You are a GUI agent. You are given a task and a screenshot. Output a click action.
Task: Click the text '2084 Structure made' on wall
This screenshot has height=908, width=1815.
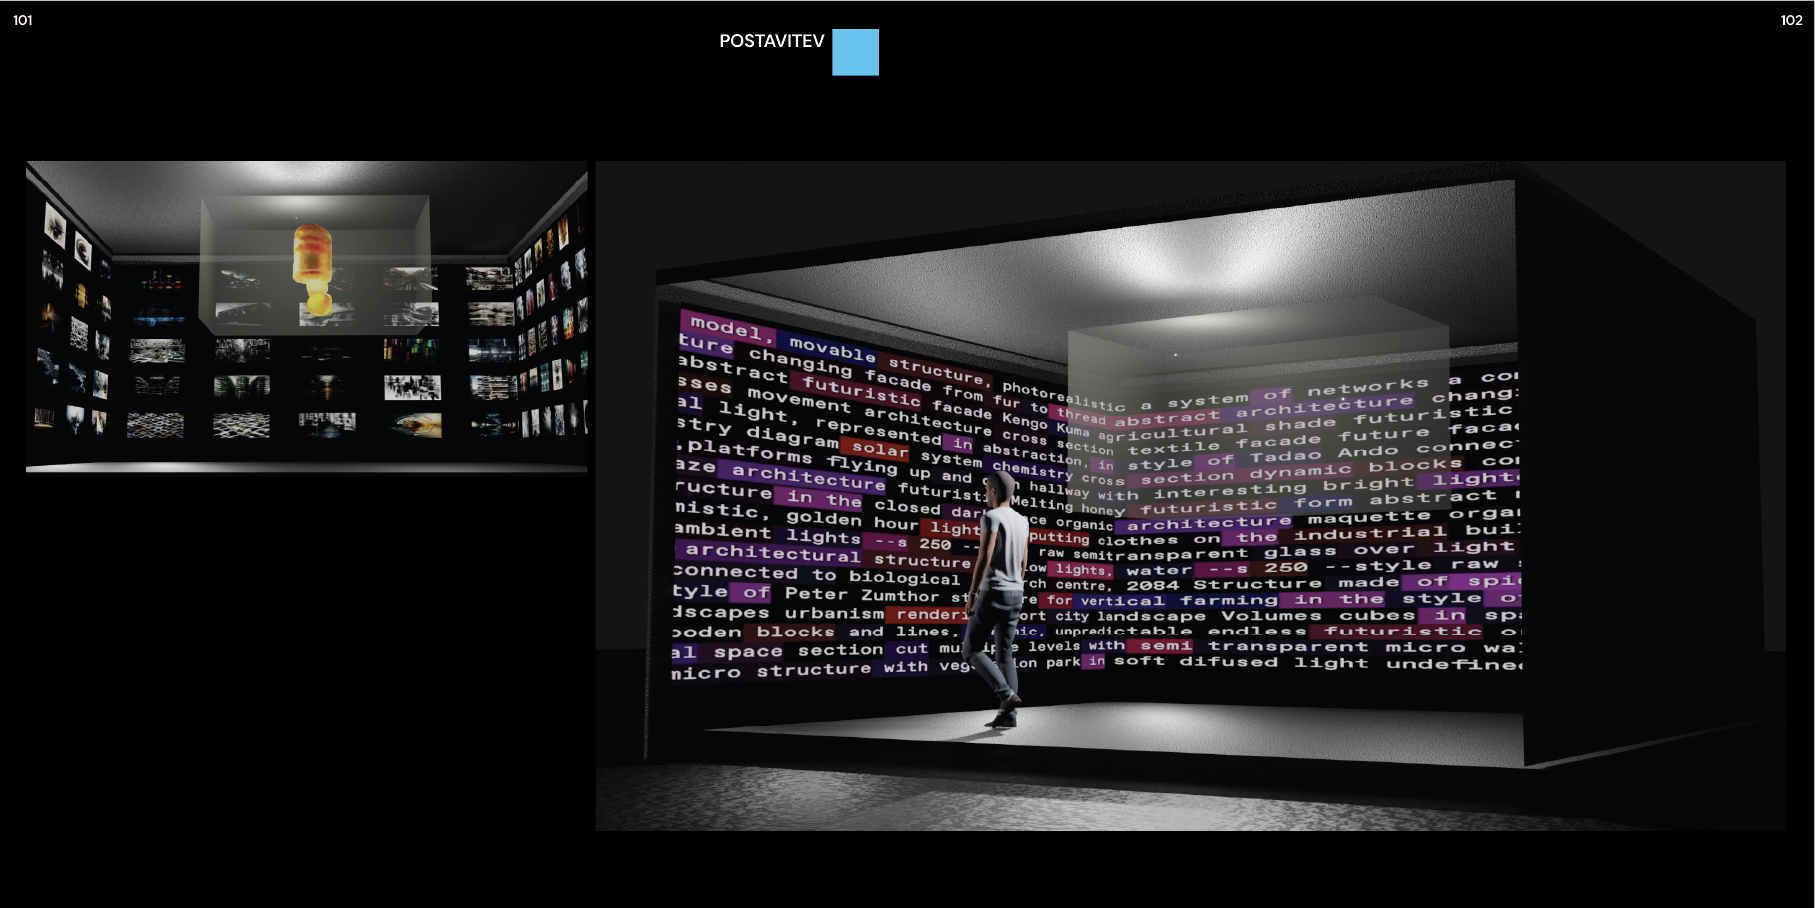click(x=1262, y=583)
